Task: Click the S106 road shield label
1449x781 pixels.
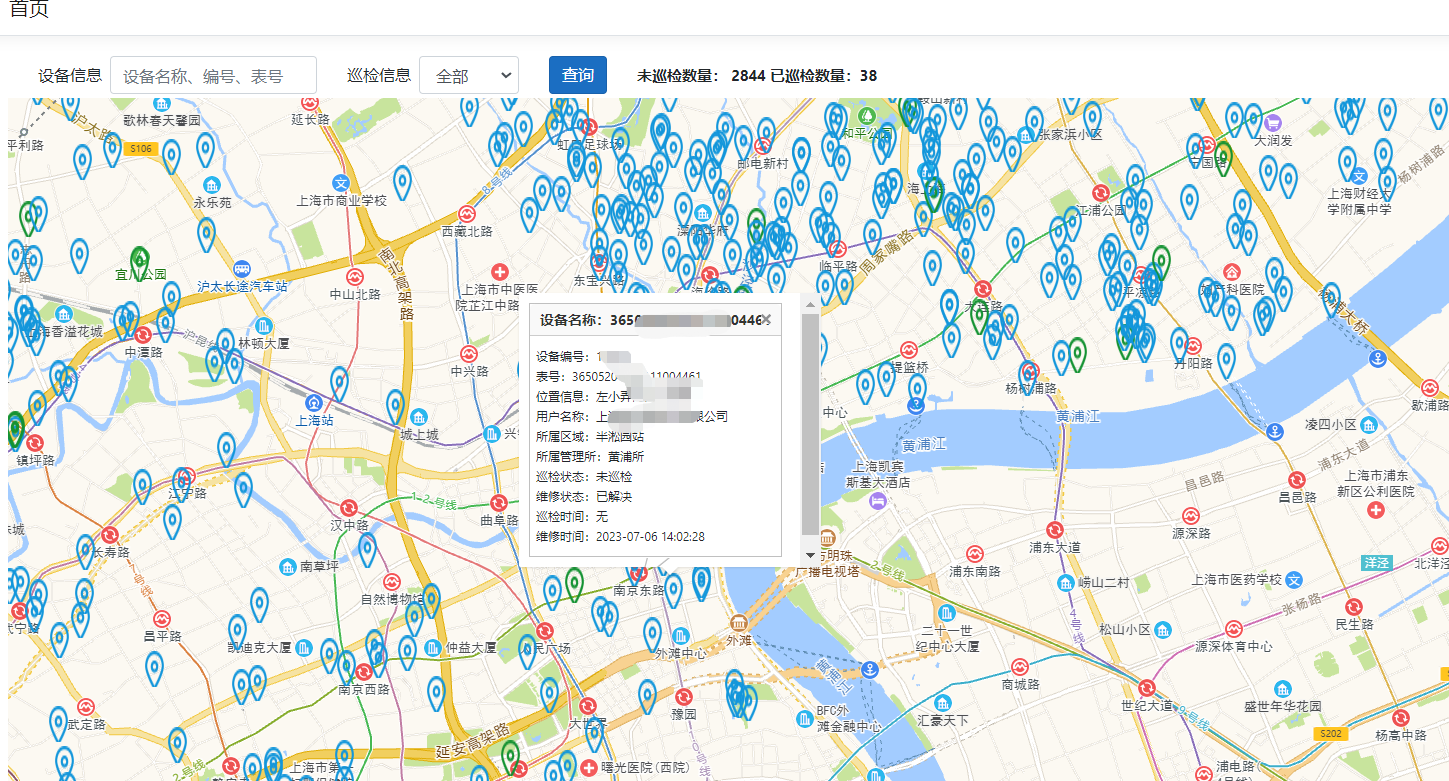Action: coord(141,148)
